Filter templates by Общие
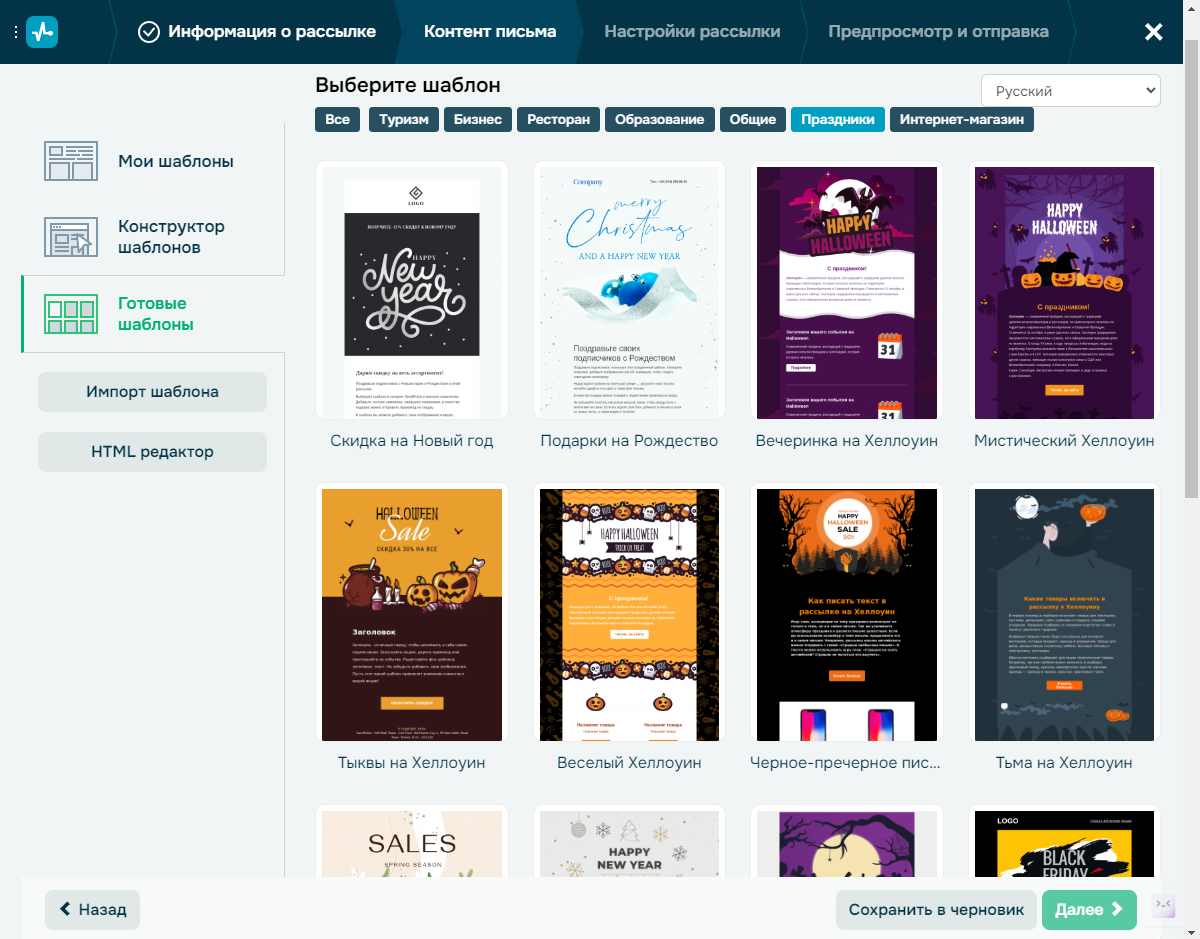Screen dimensions: 1200x939 pyautogui.click(x=753, y=119)
